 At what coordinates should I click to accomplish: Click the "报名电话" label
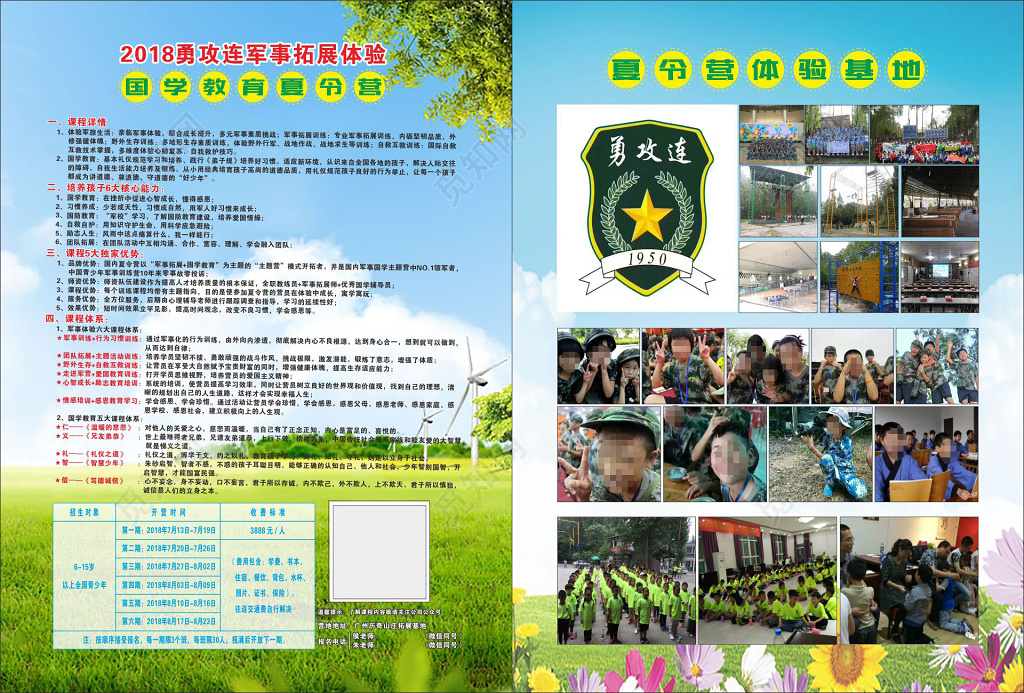tap(332, 641)
